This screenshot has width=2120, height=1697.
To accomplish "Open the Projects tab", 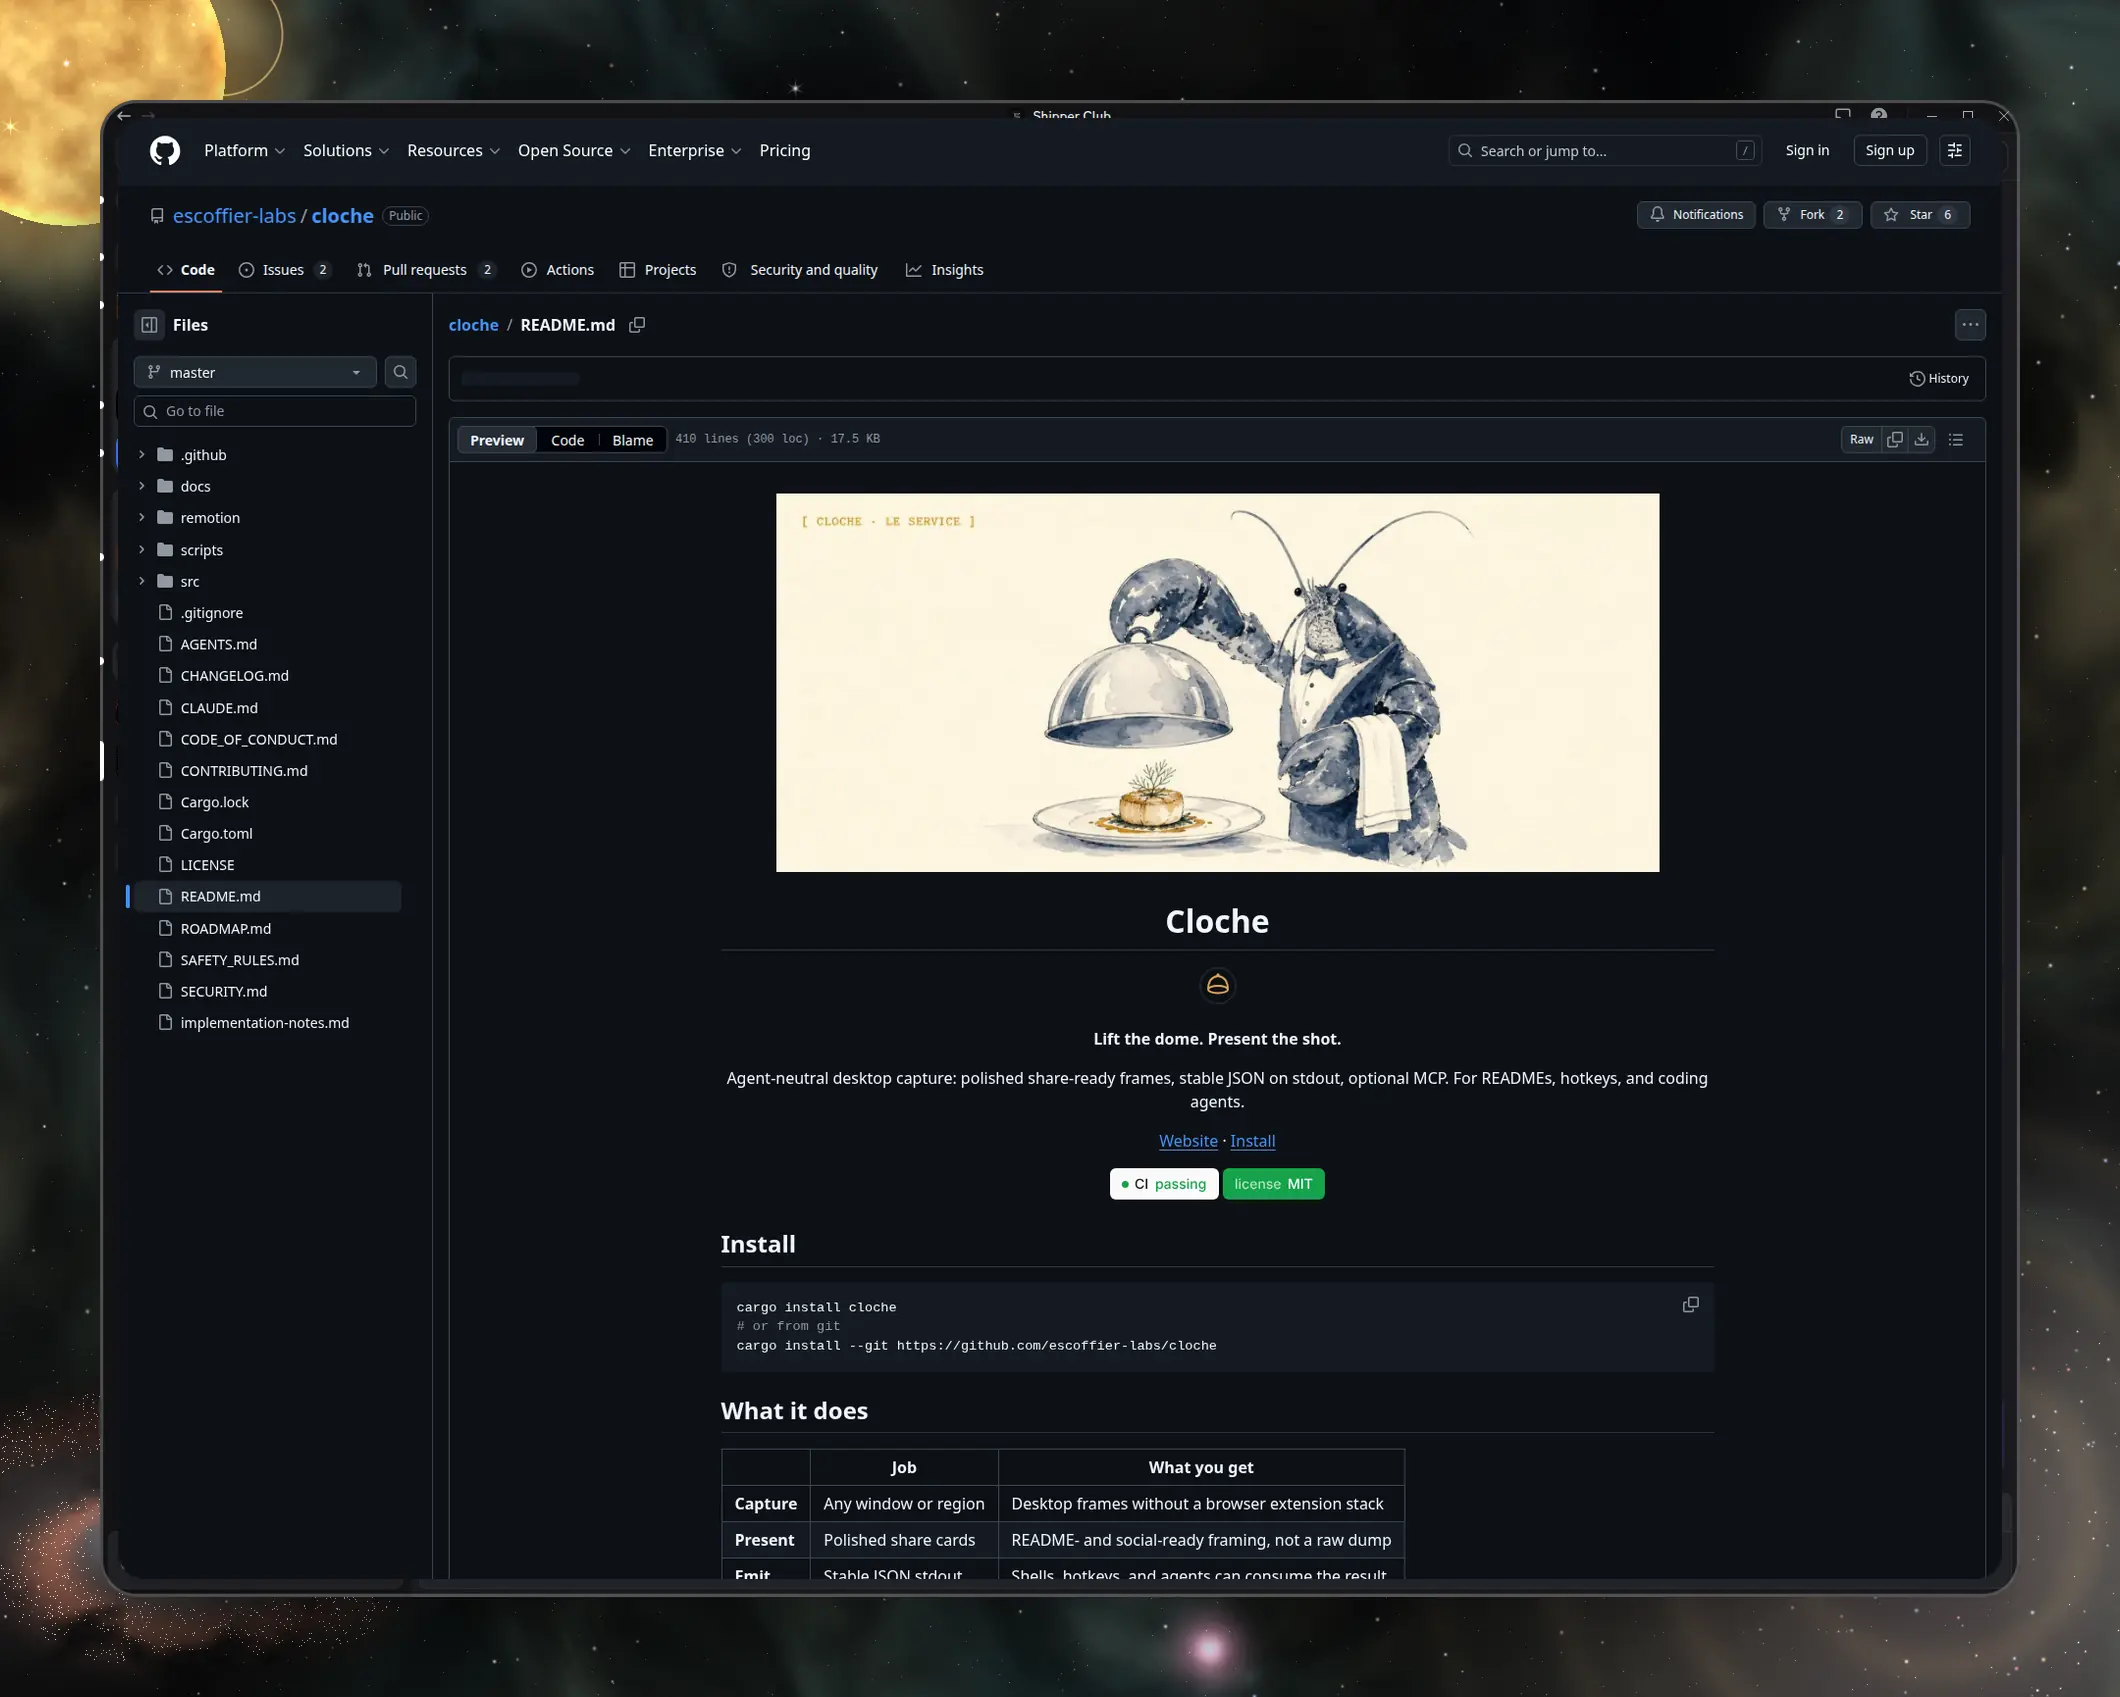I will [x=658, y=270].
